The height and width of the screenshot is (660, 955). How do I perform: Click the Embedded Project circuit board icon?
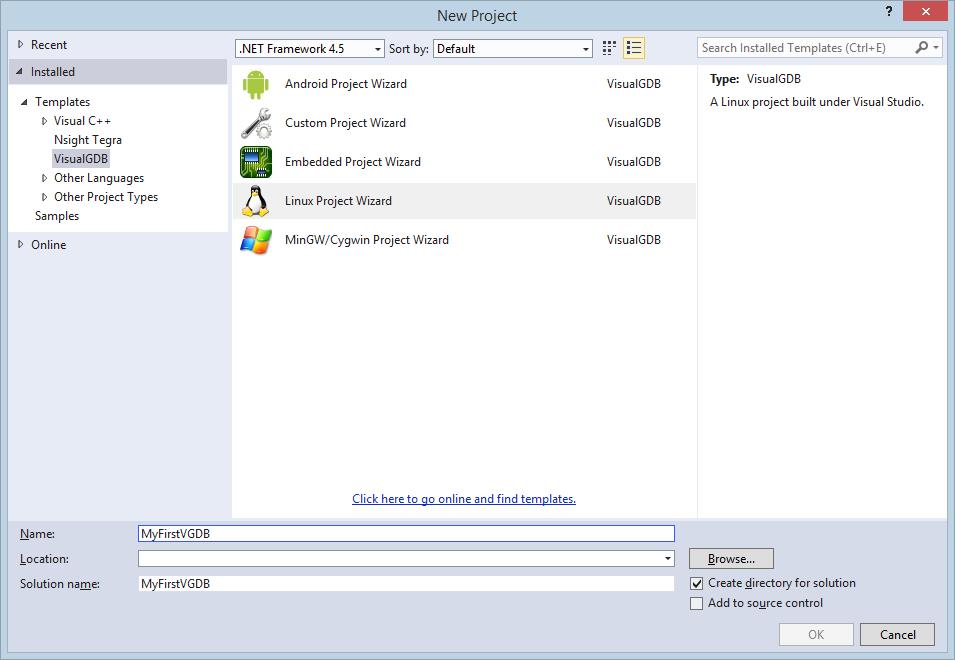click(256, 162)
